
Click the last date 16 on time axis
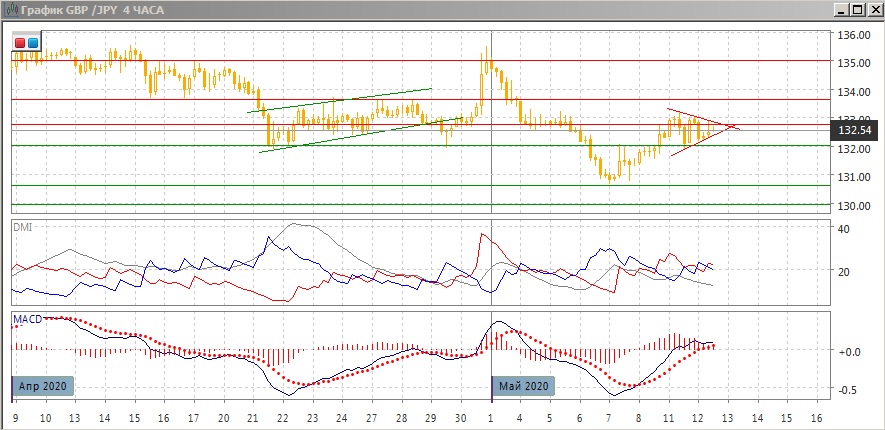coord(817,418)
